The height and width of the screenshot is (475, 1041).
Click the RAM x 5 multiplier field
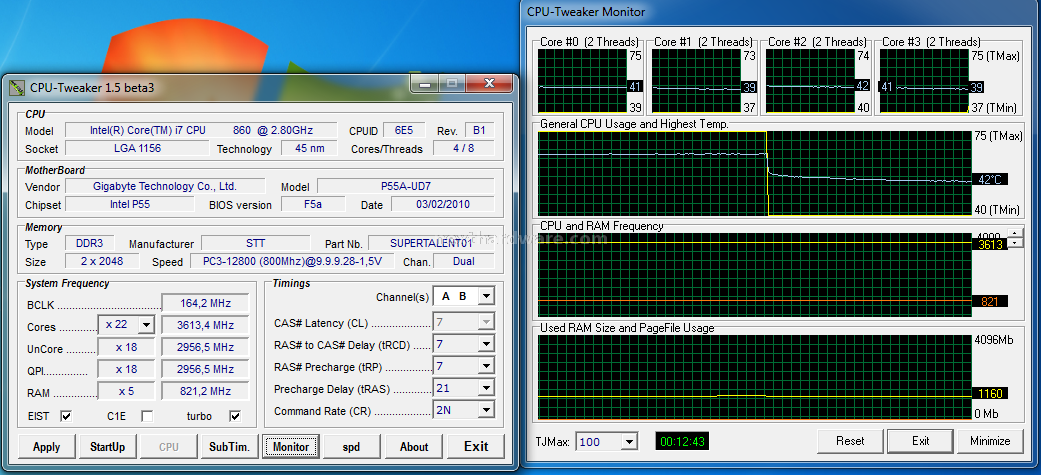pos(126,391)
